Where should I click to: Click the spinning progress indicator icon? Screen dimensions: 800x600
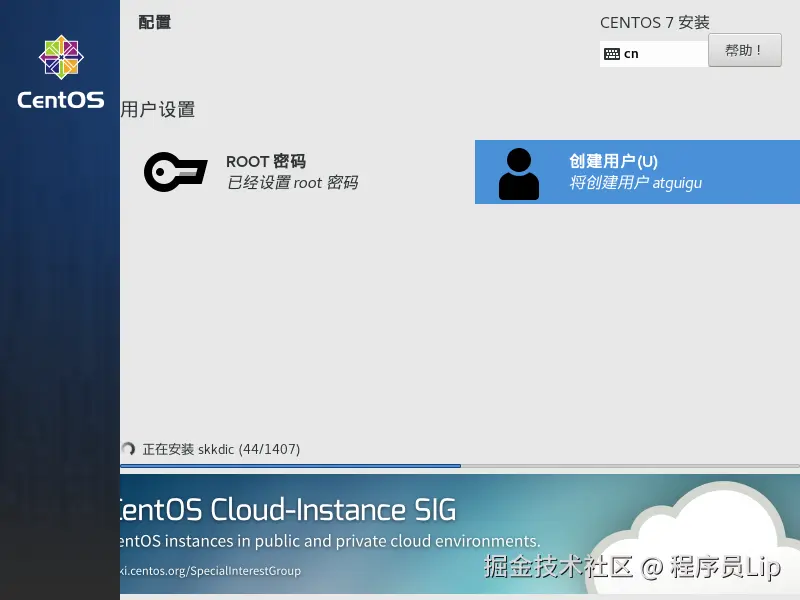click(x=128, y=449)
